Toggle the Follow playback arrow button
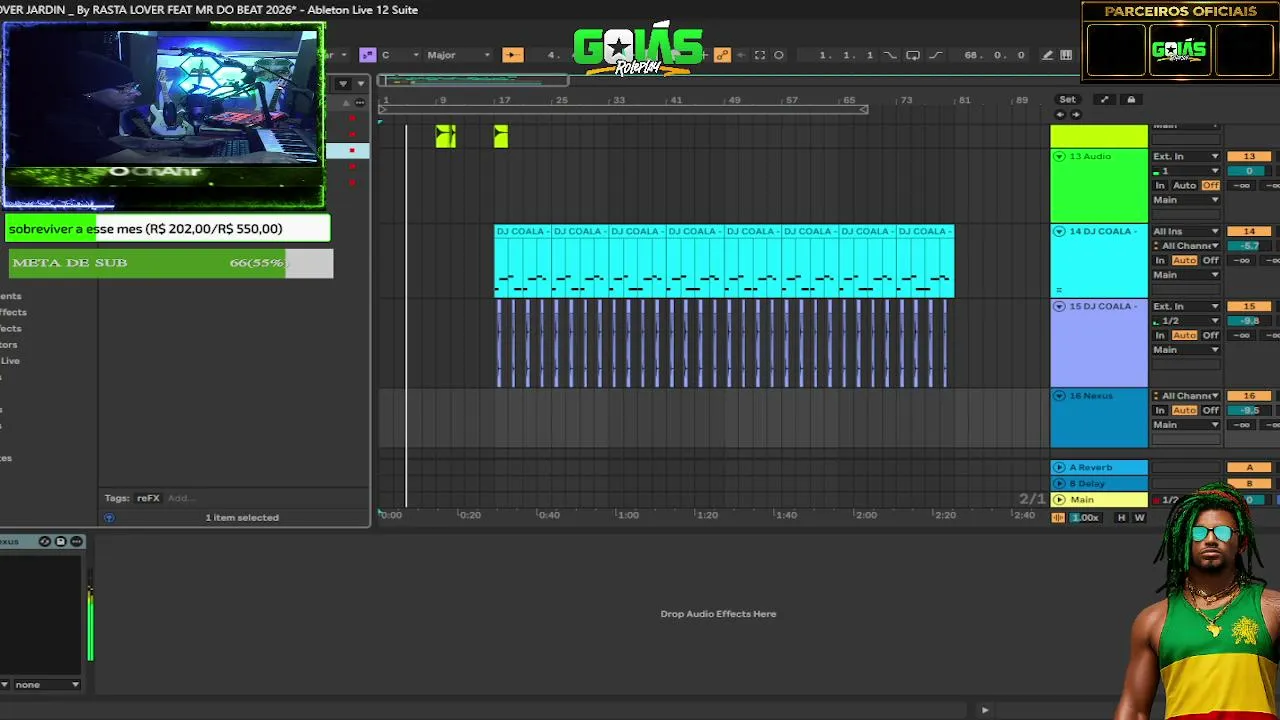The height and width of the screenshot is (720, 1280). pos(512,55)
